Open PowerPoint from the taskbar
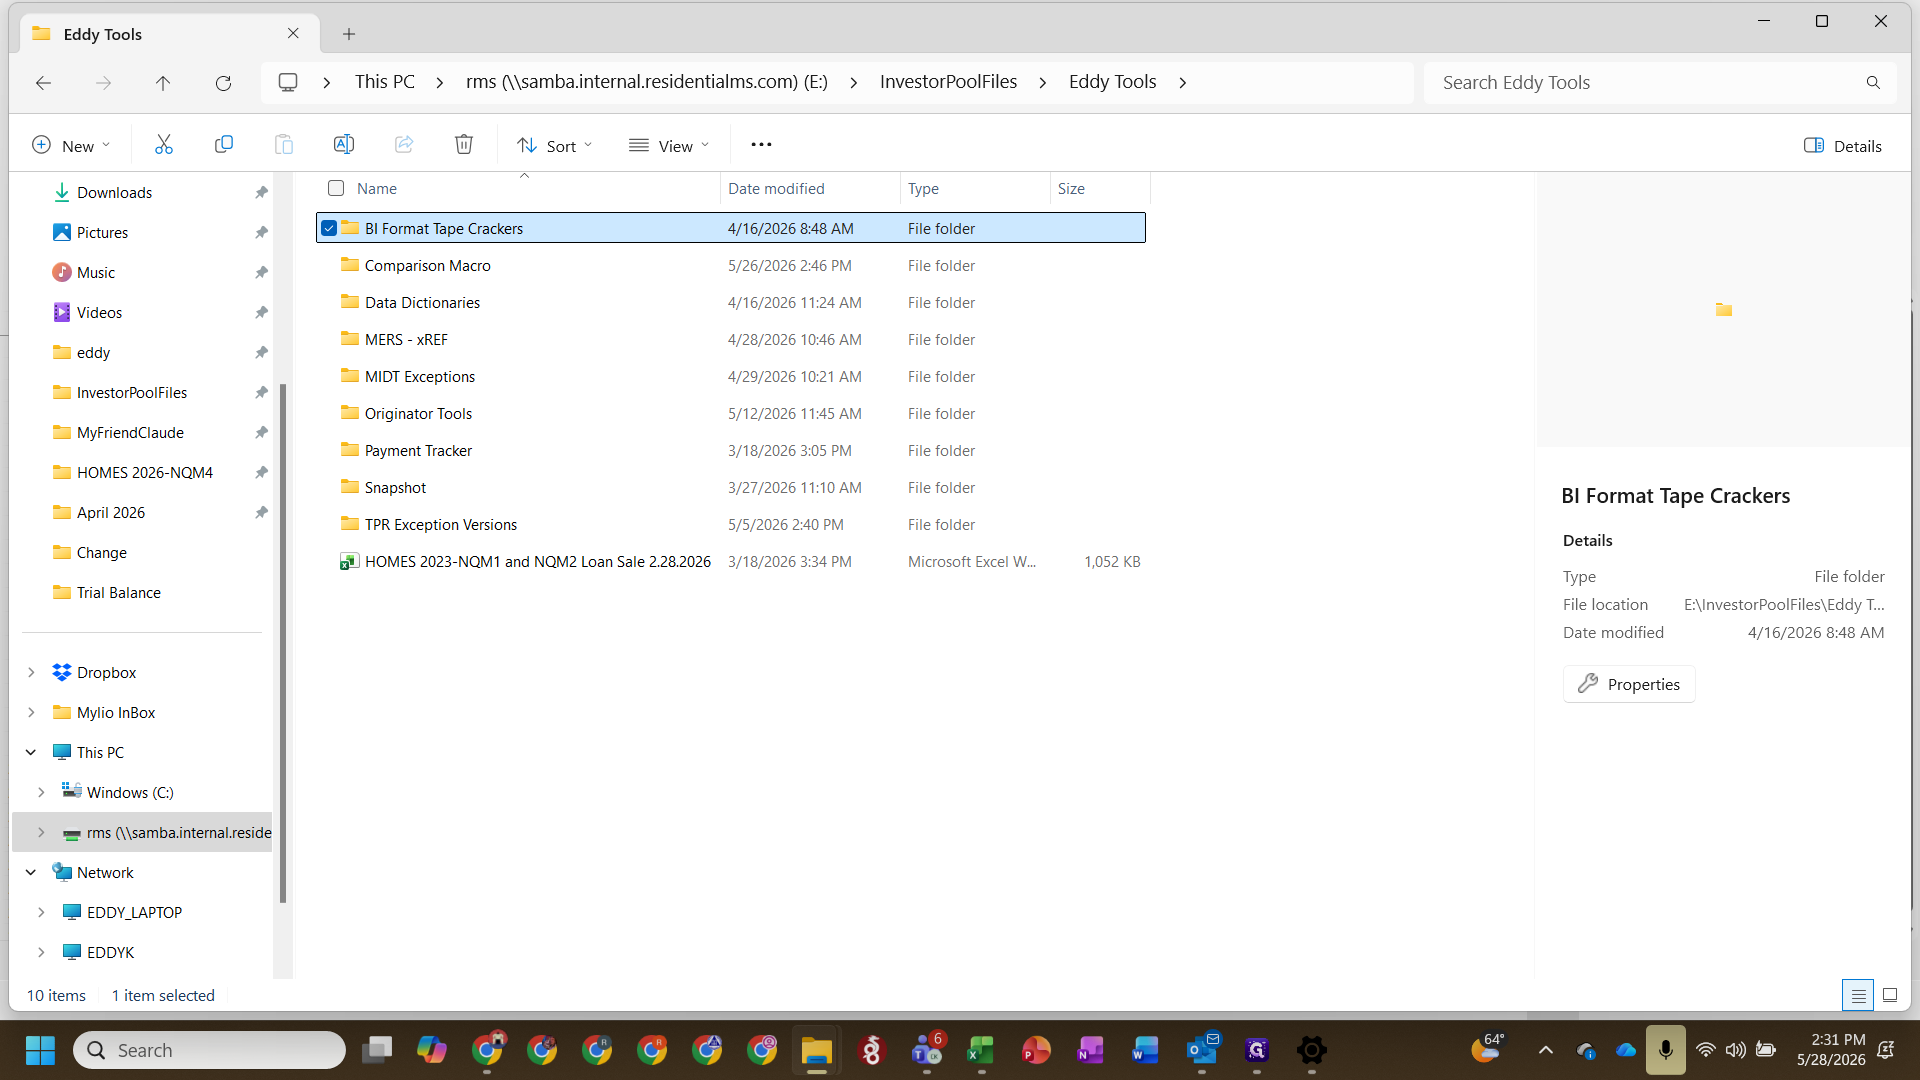Viewport: 1920px width, 1080px height. (x=1036, y=1050)
